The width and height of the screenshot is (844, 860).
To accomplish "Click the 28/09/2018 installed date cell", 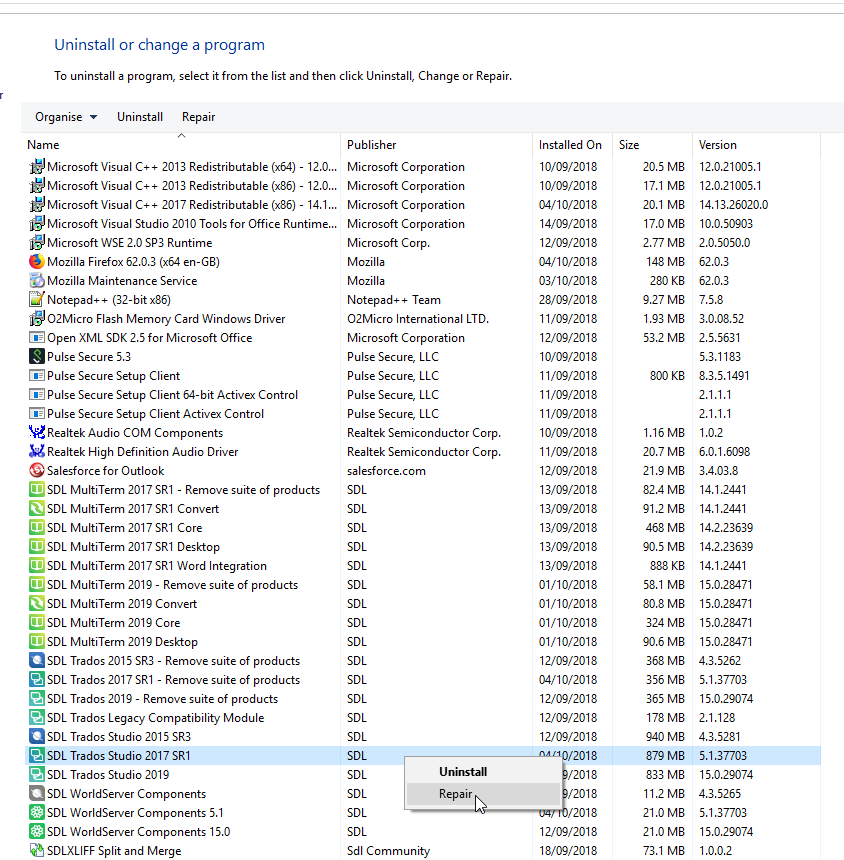I will coord(568,299).
